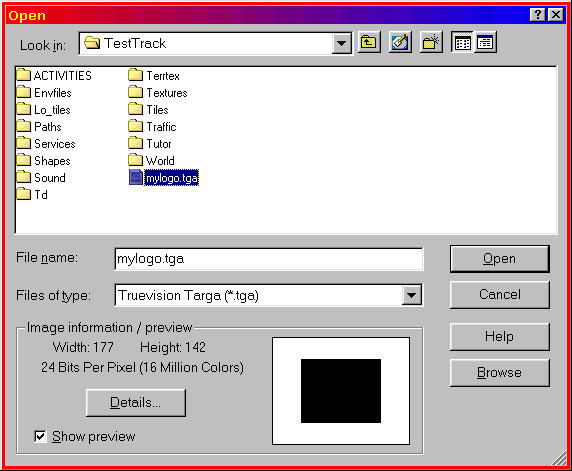The width and height of the screenshot is (572, 471).
Task: Open the Files of type dropdown arrow
Action: coord(412,295)
